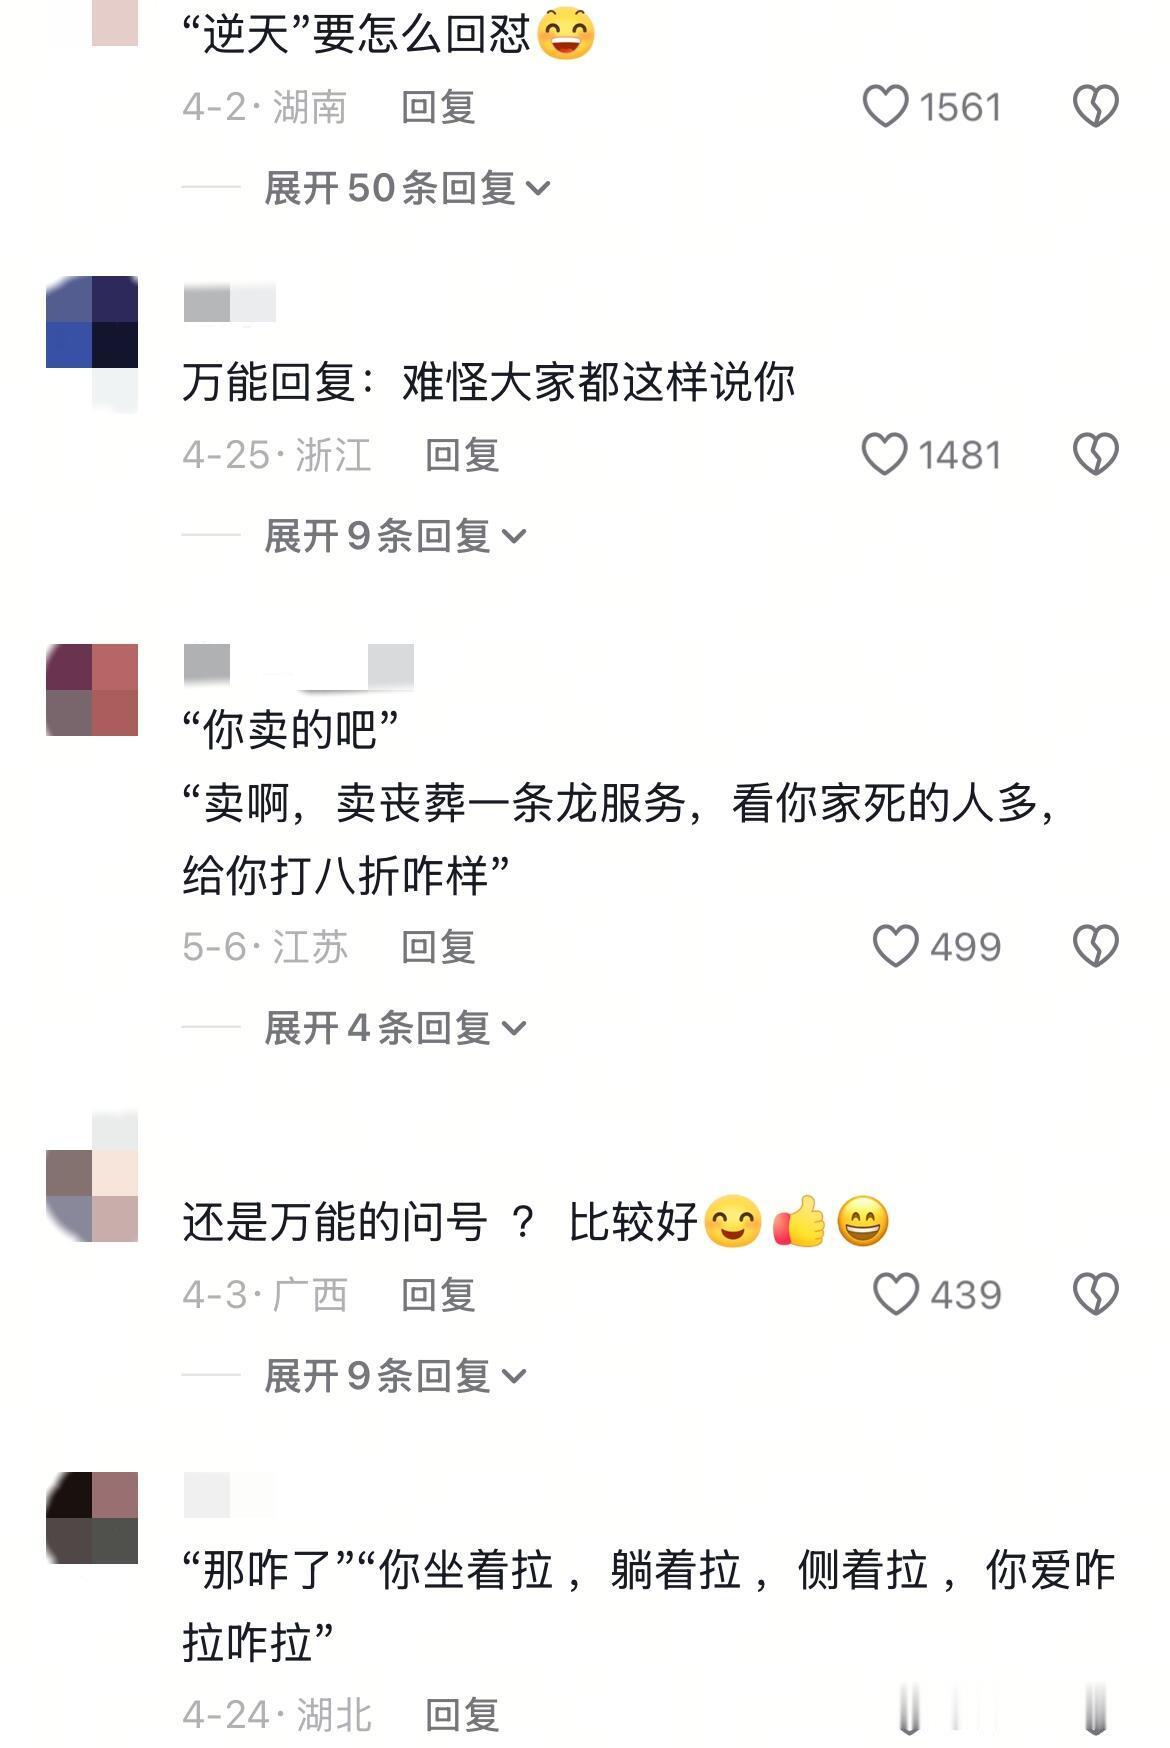Screen dimensions: 1170x1748
Task: Tap 回复 on the 5-6 Jiangsu comment
Action: pyautogui.click(x=438, y=947)
